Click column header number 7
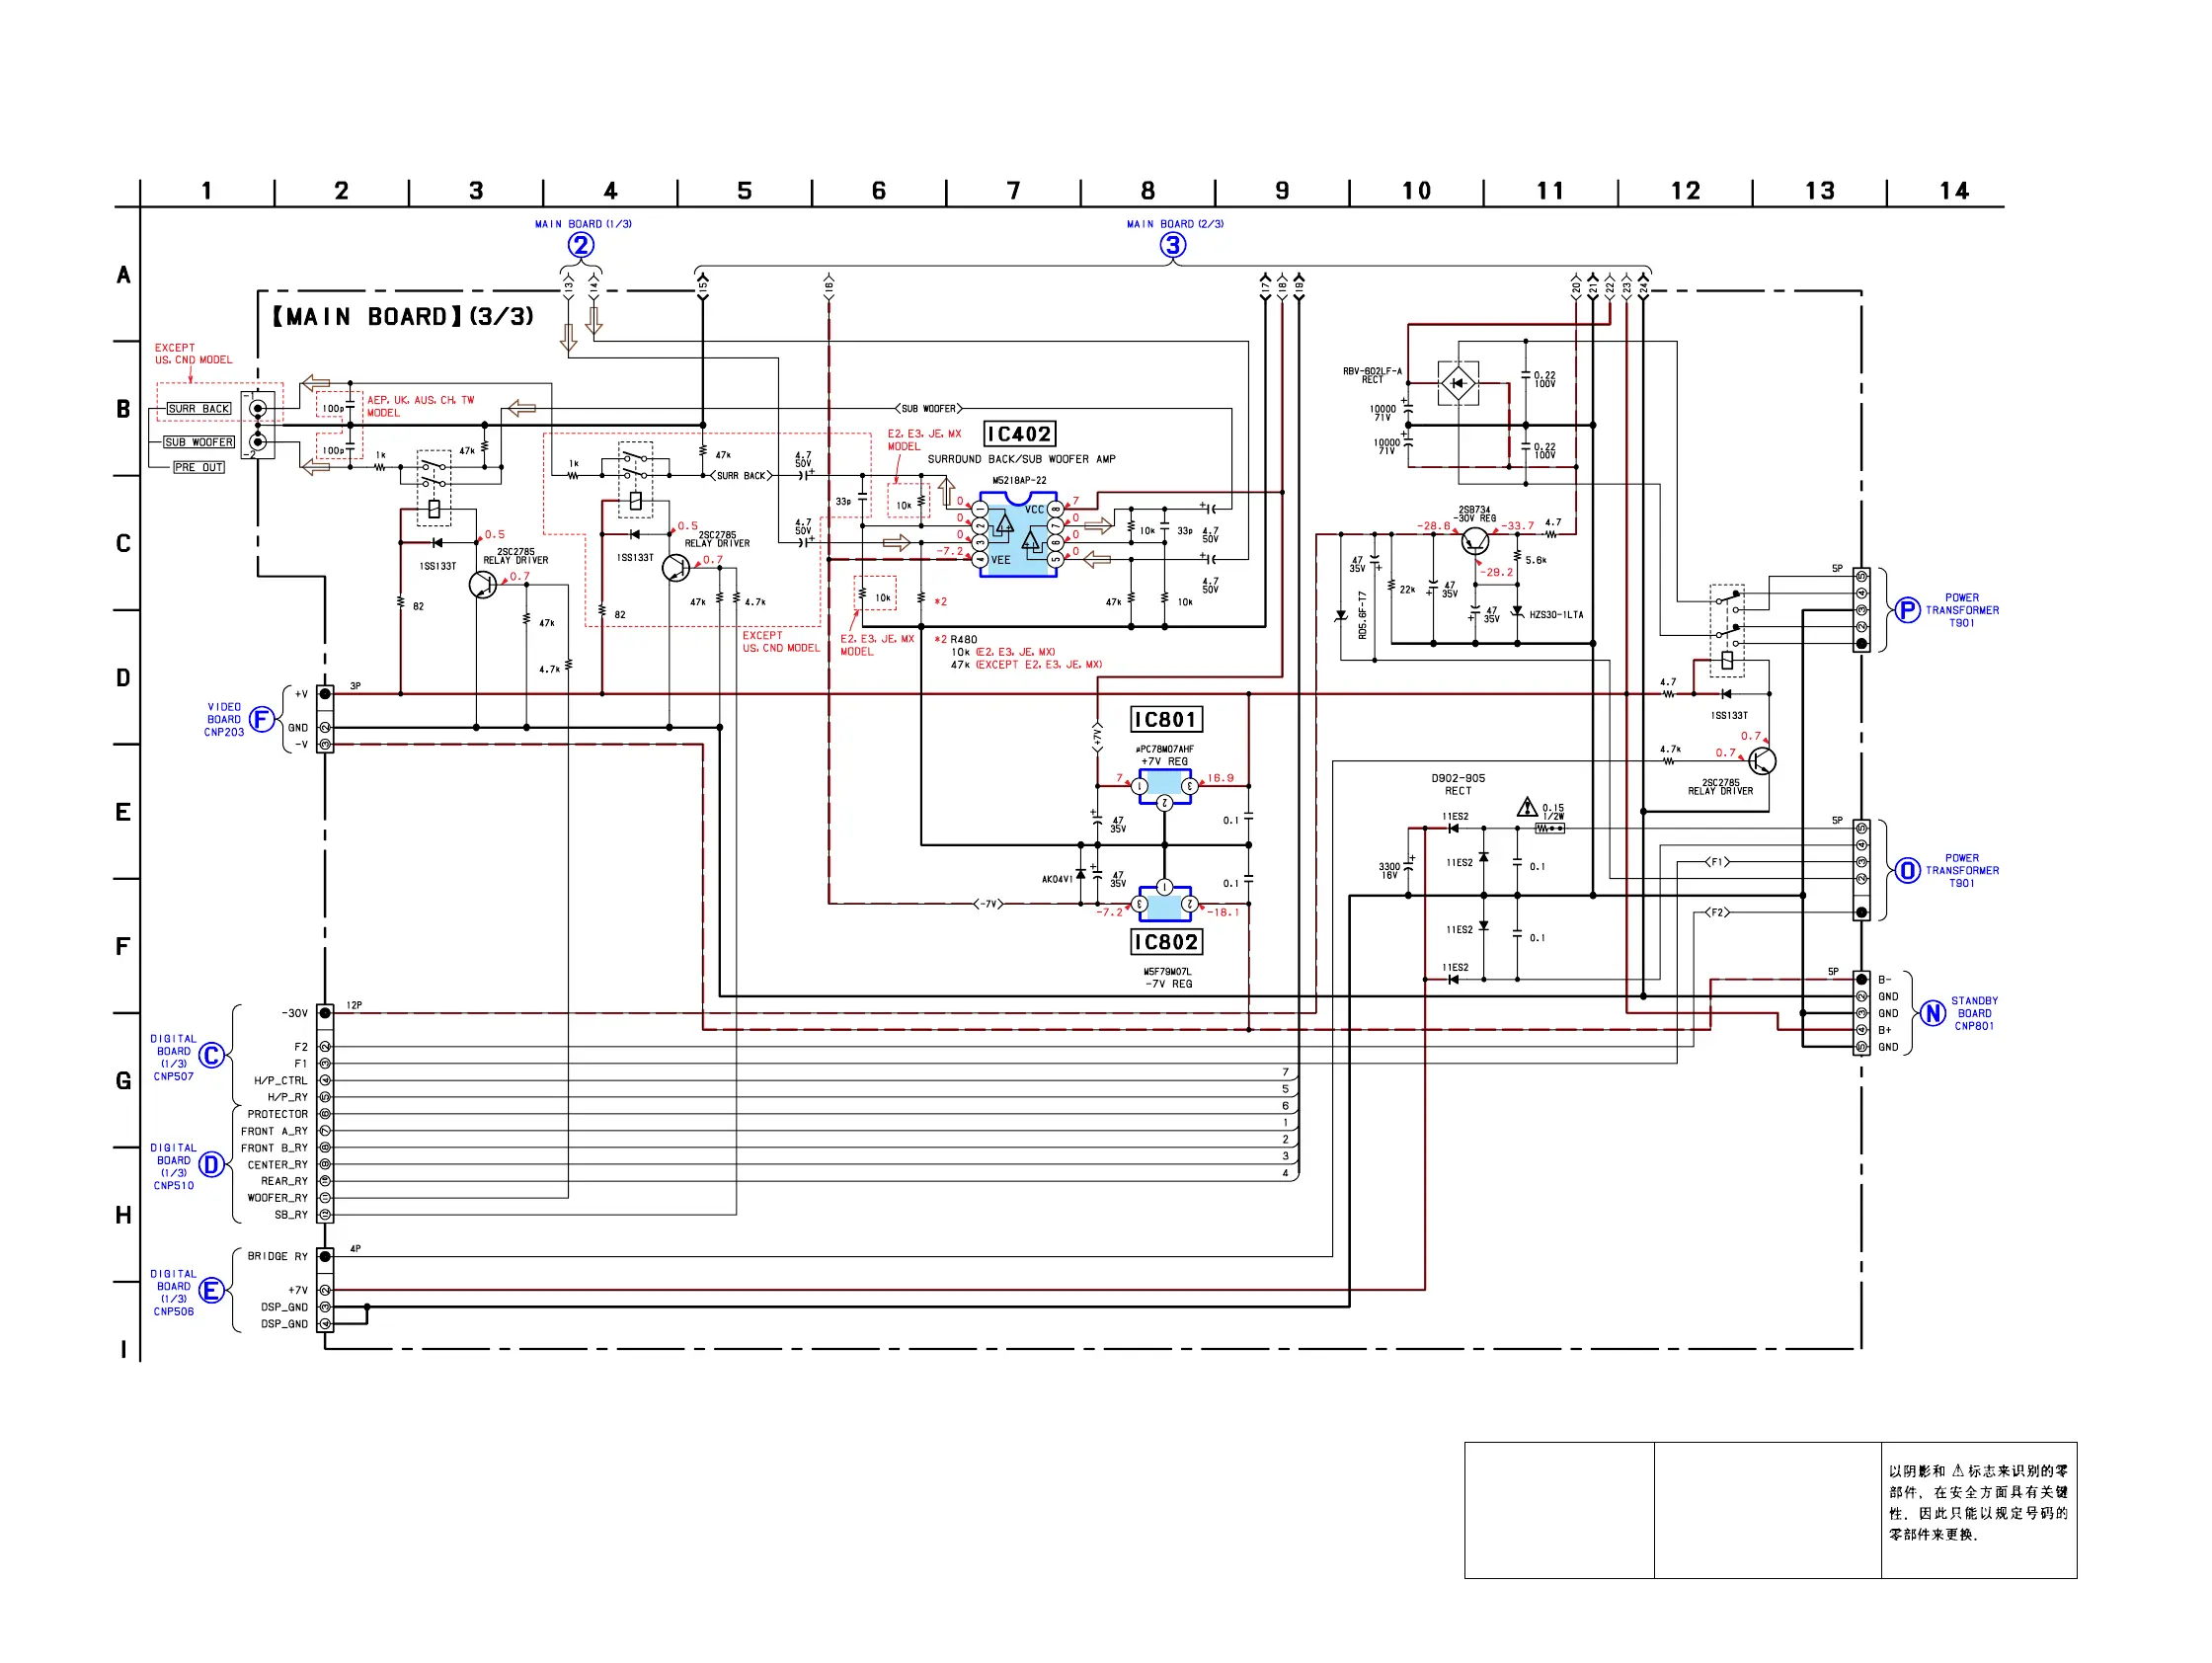This screenshot has width=2212, height=1663. (x=1013, y=191)
